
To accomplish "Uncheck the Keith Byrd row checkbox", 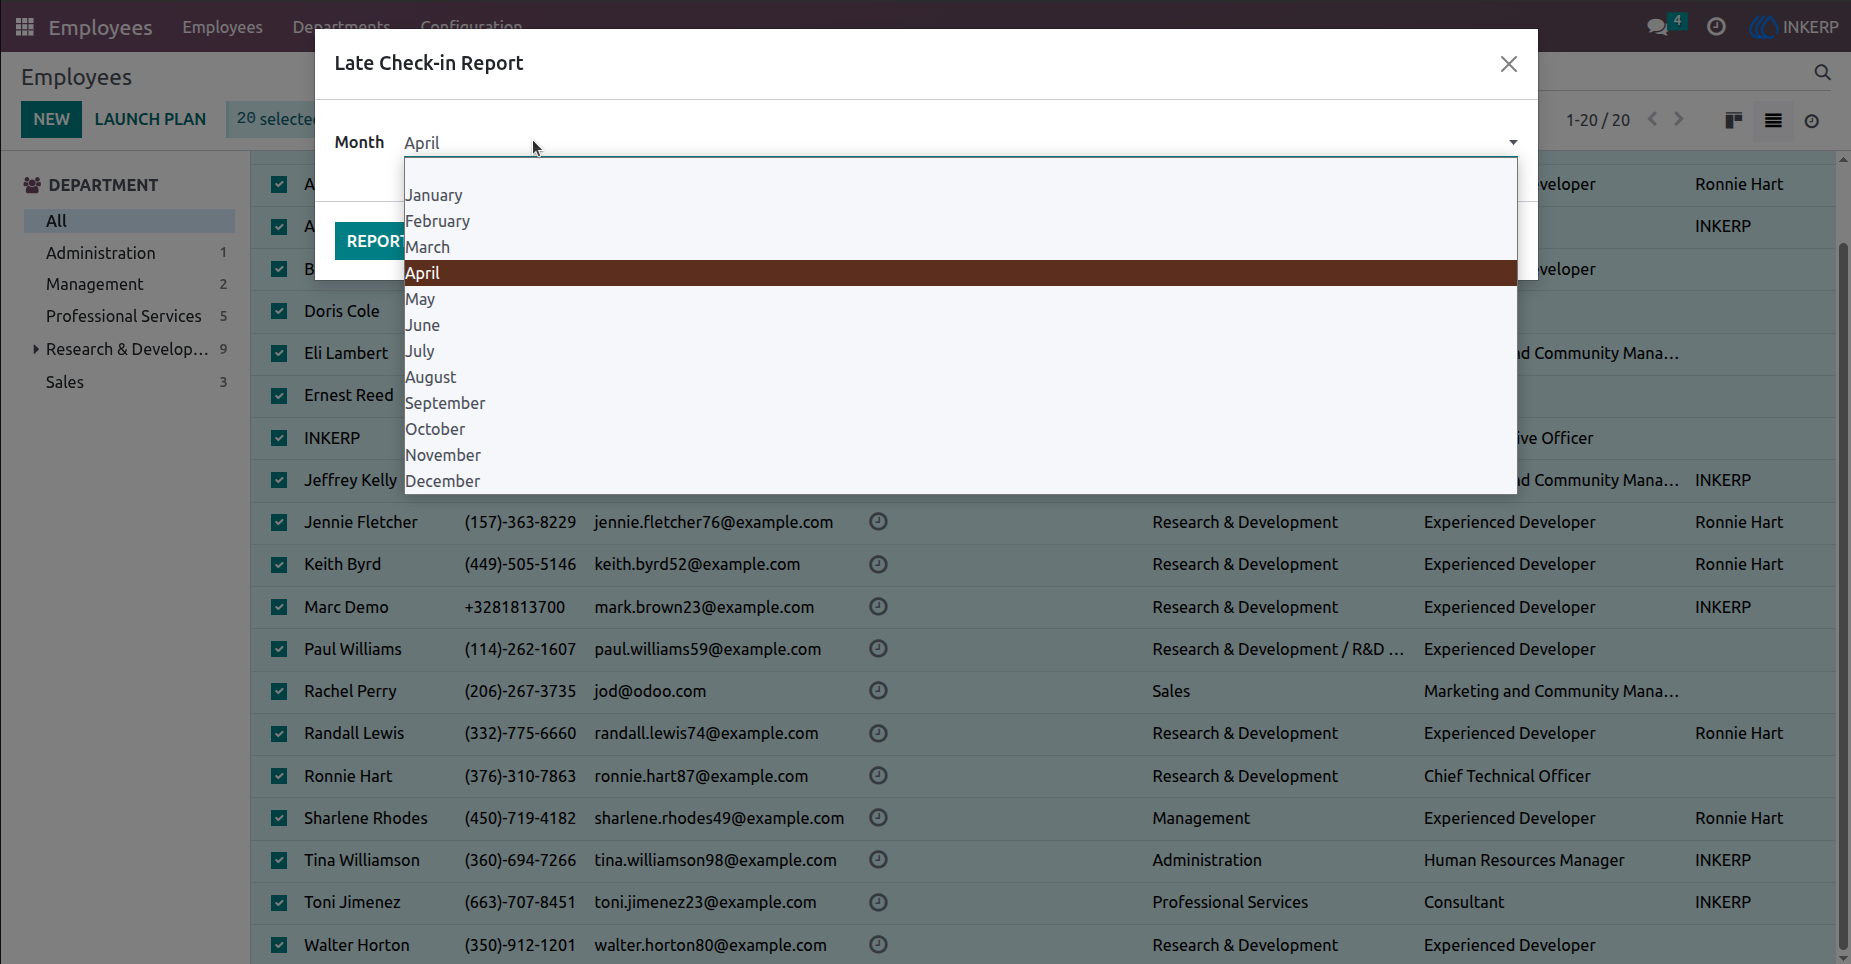I will tap(279, 565).
